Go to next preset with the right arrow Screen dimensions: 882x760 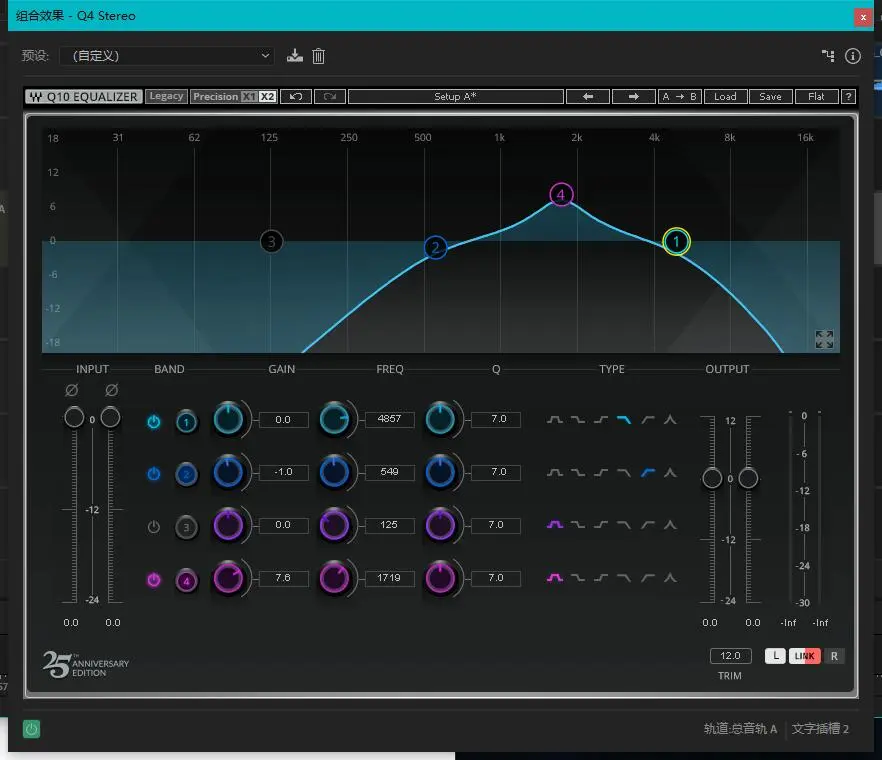tap(633, 97)
